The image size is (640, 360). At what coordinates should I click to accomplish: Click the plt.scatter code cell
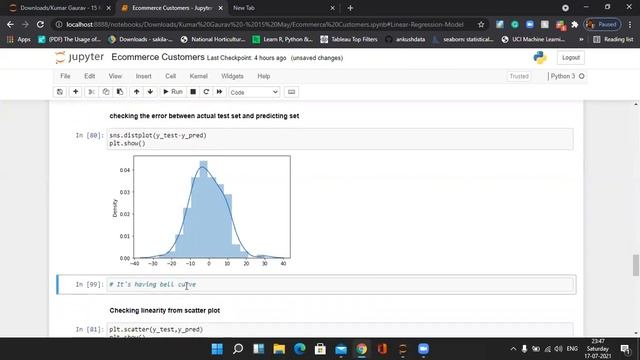(x=340, y=330)
